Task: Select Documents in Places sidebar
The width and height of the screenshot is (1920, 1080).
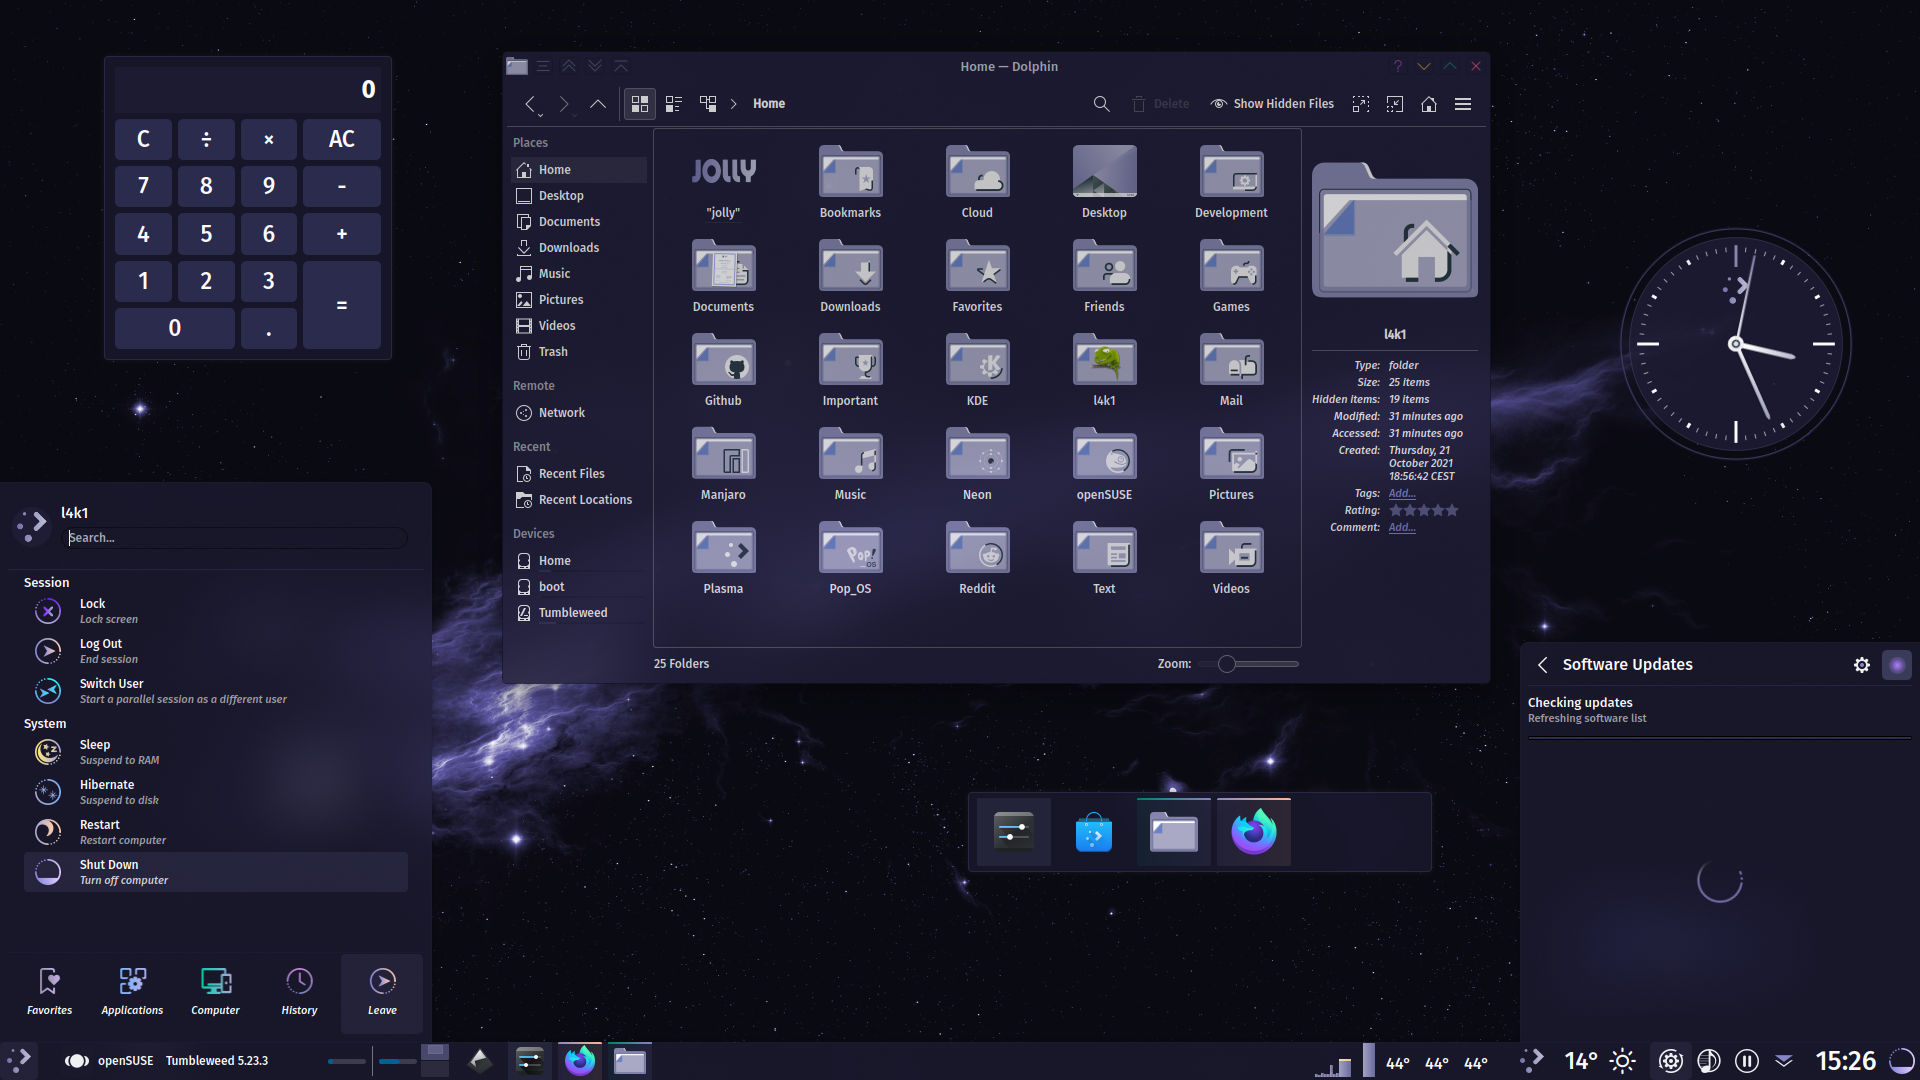Action: coord(579,222)
